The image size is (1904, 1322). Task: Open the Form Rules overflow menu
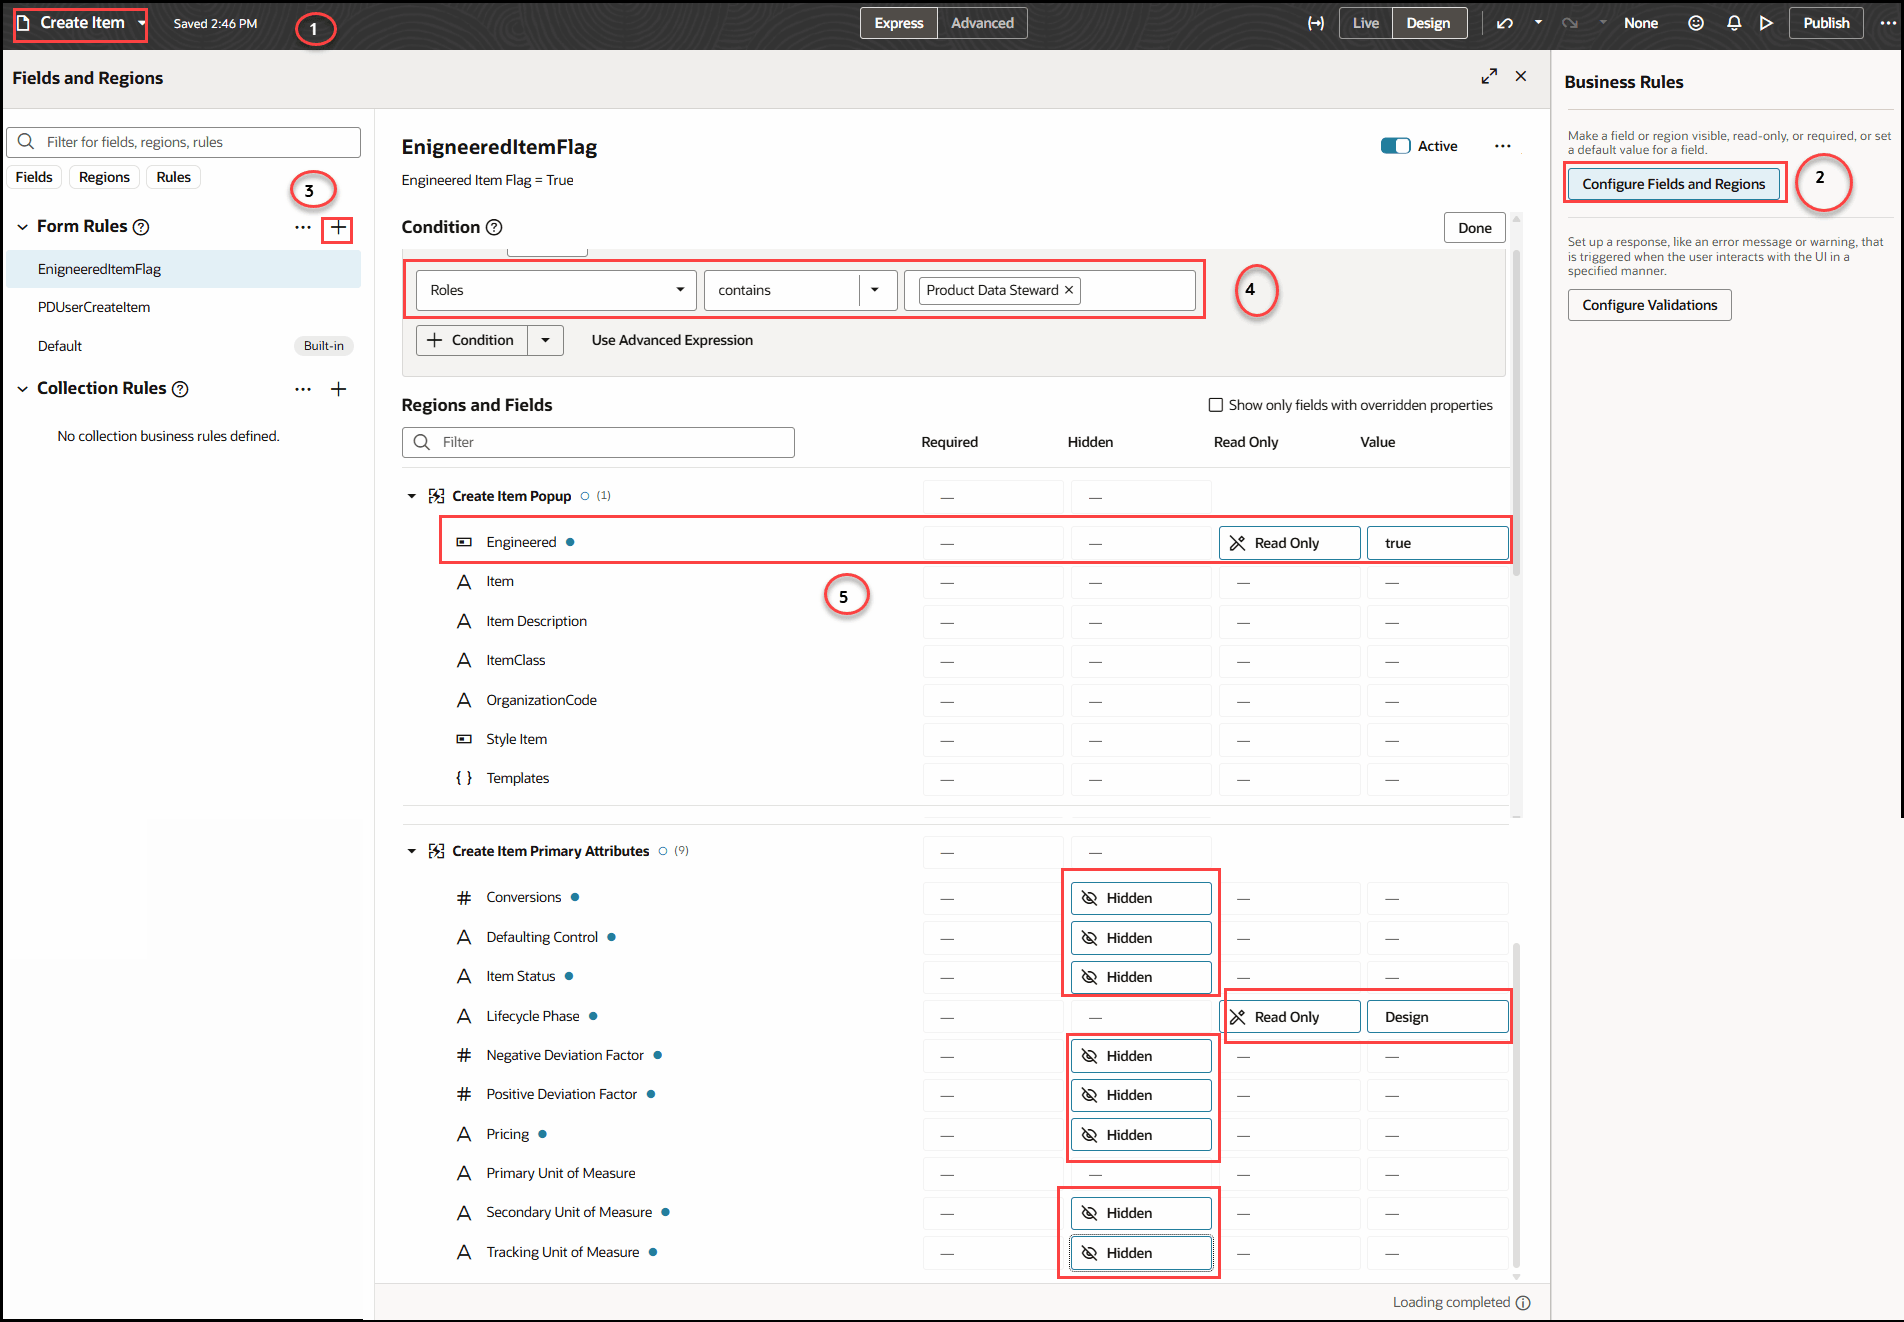coord(303,227)
